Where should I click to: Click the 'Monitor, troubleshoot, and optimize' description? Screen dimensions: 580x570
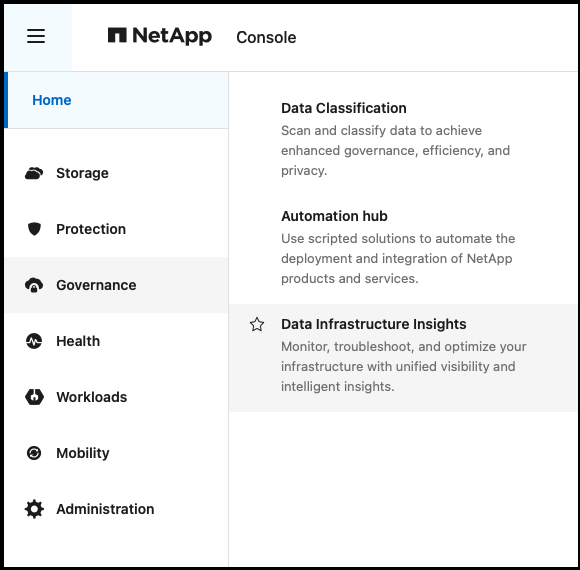point(404,367)
